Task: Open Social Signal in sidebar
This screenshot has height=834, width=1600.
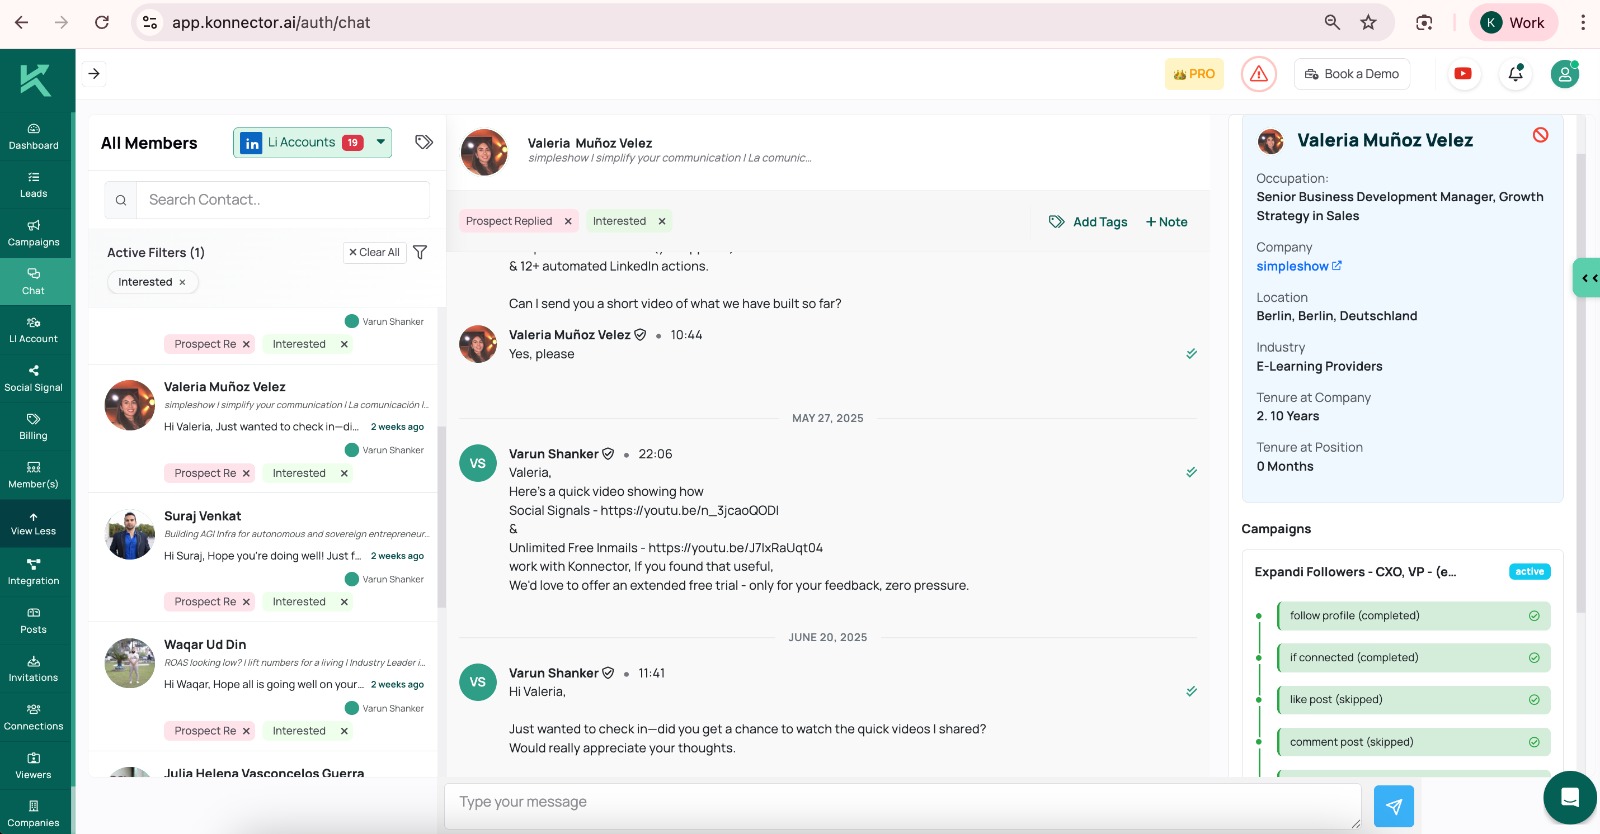Action: 34,378
